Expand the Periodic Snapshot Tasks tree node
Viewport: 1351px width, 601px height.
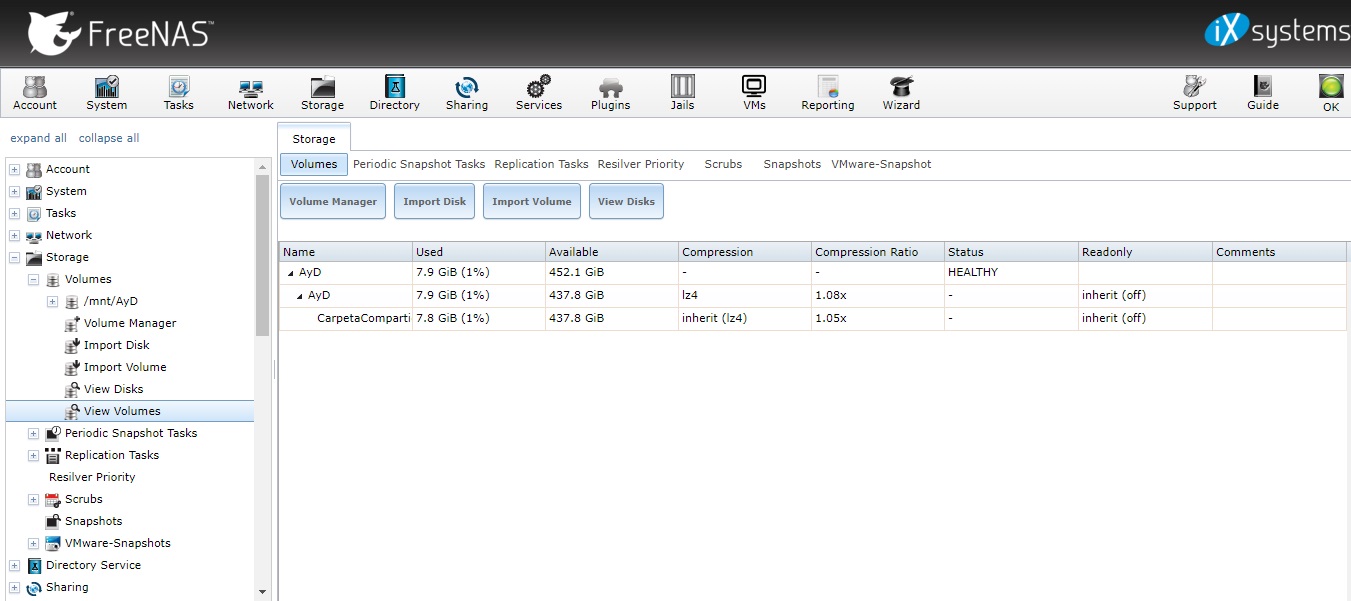(x=33, y=433)
